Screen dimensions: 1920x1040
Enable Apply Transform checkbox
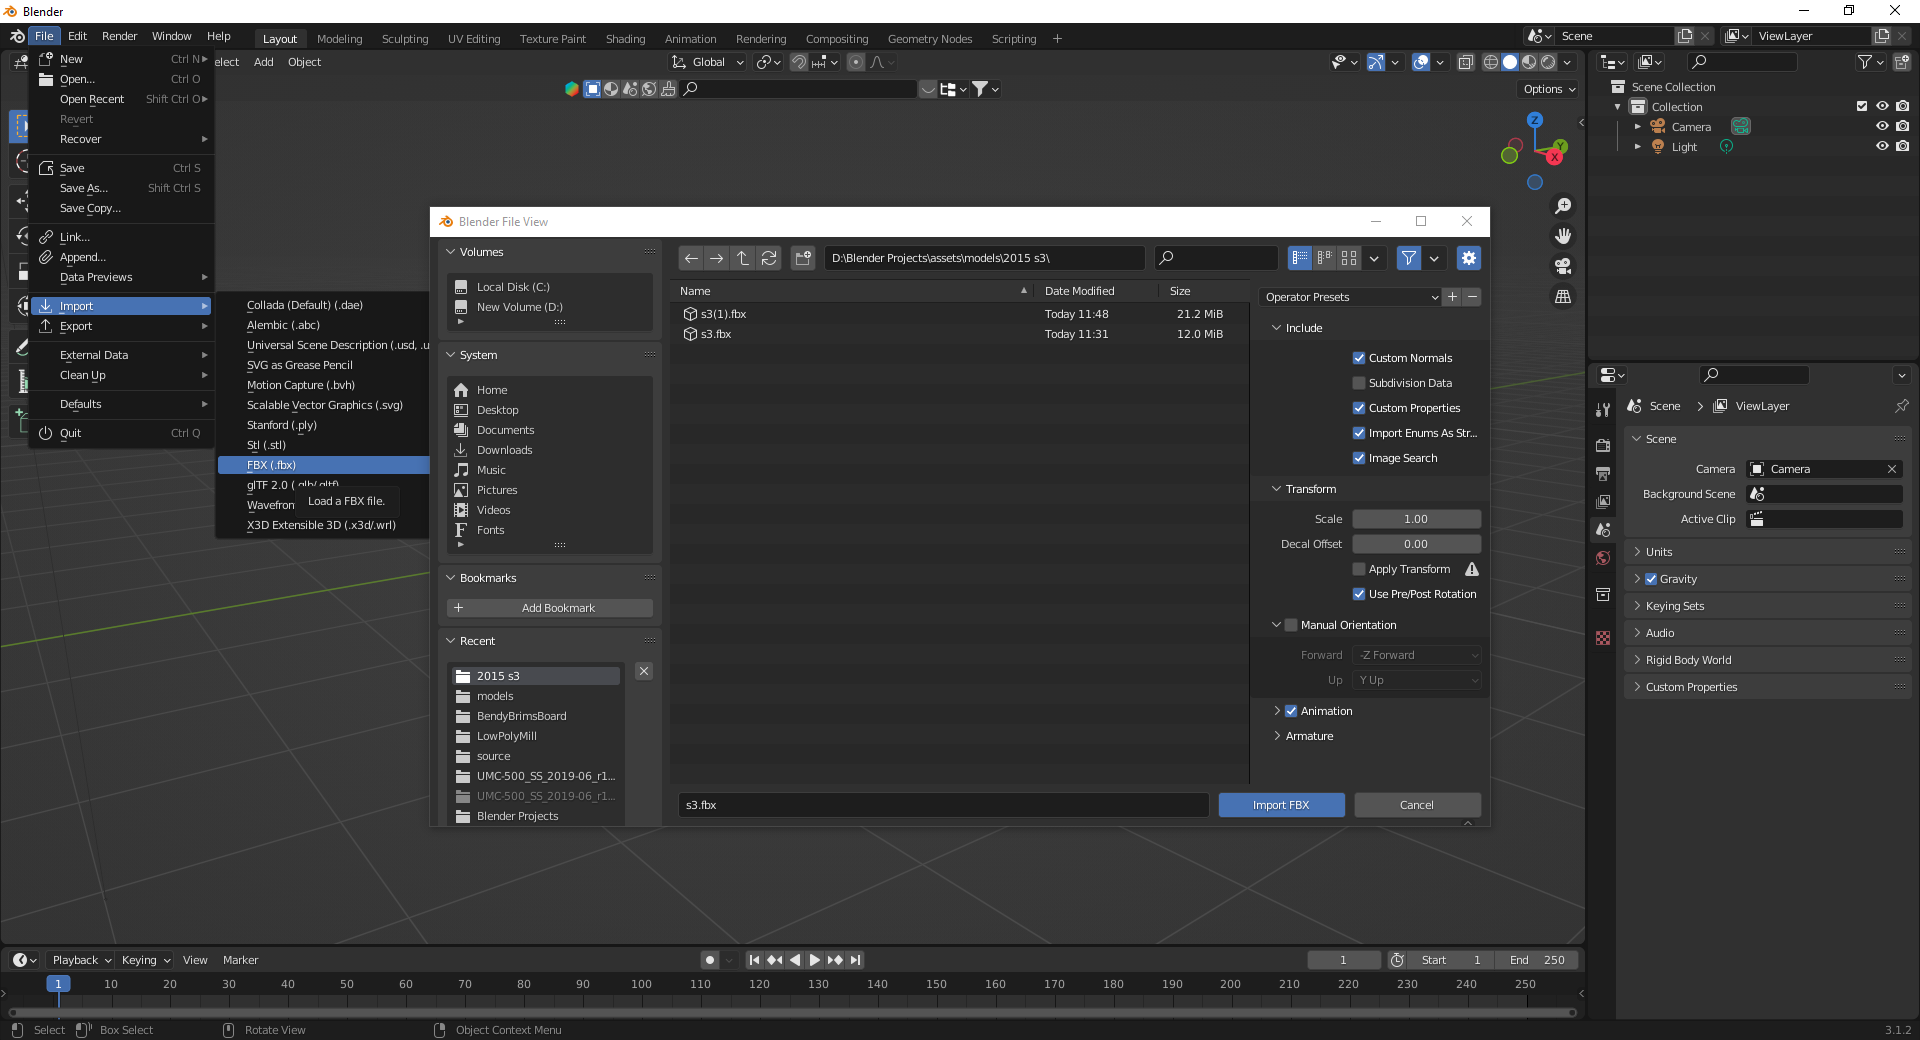click(1359, 569)
